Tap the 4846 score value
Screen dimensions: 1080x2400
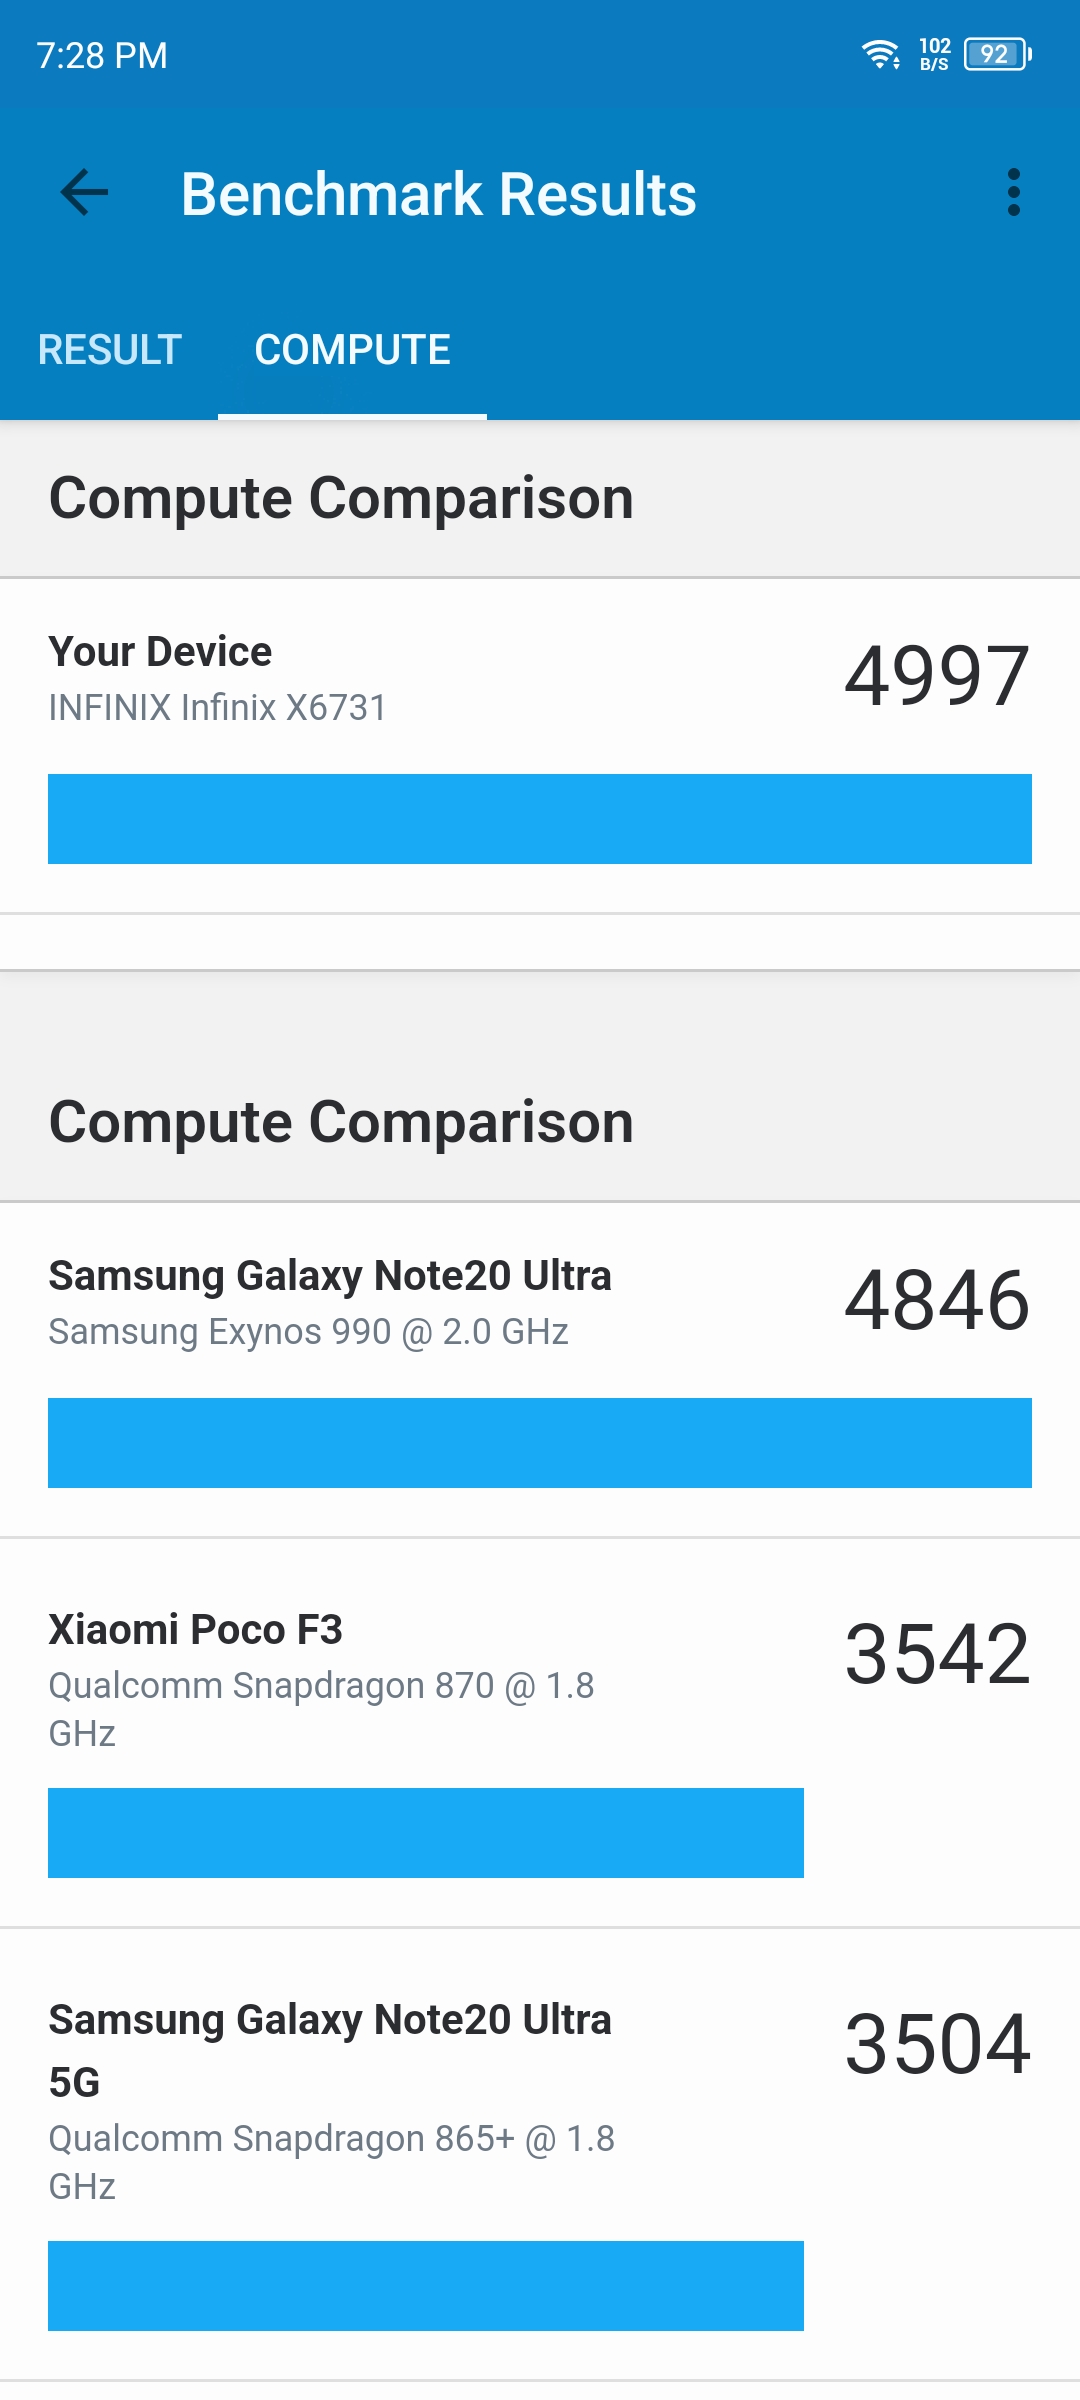pyautogui.click(x=937, y=1301)
